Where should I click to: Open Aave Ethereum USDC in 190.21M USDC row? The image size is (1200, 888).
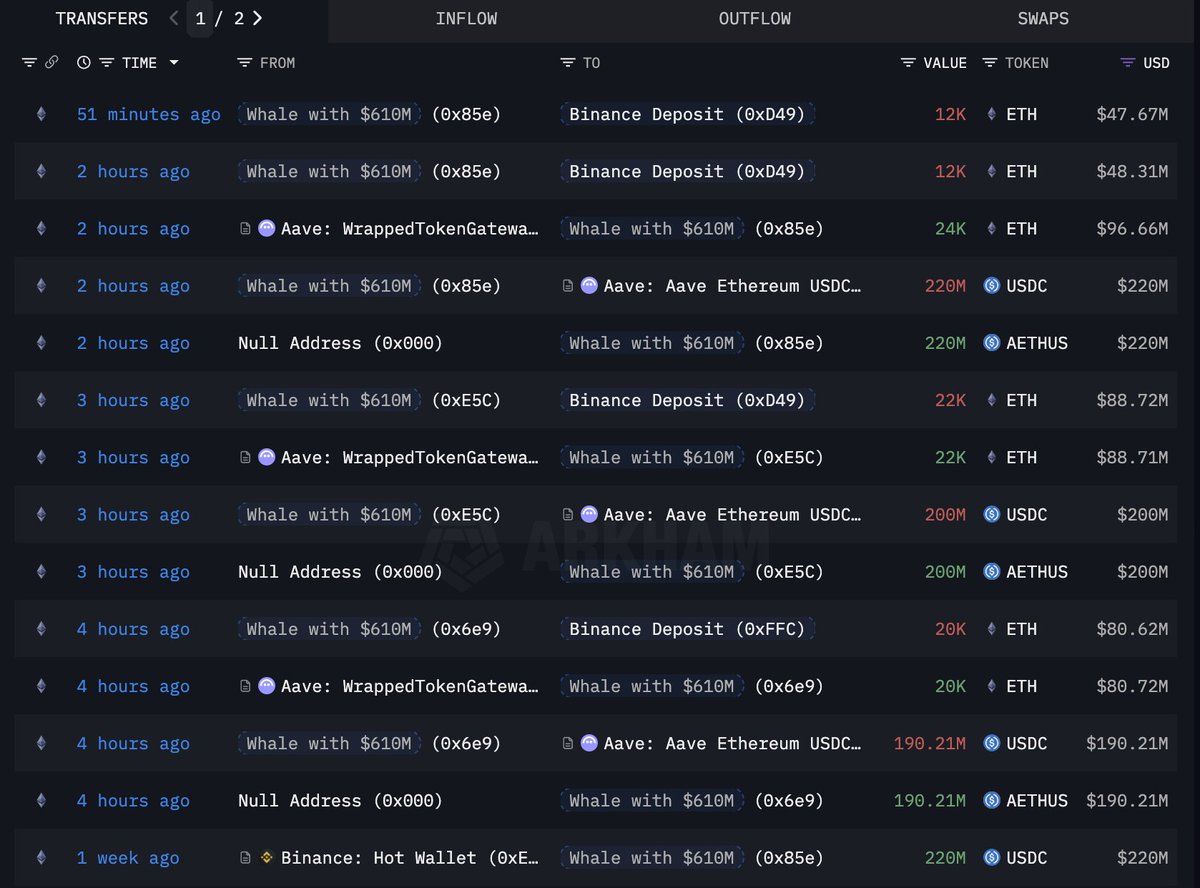pyautogui.click(x=733, y=743)
